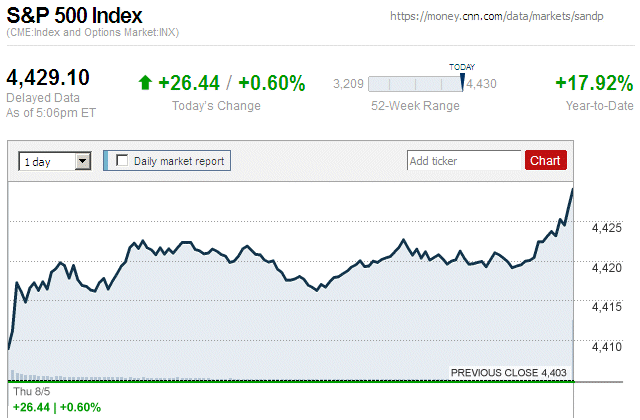Click the 52-week low value 3,209
The width and height of the screenshot is (640, 420).
coord(347,84)
